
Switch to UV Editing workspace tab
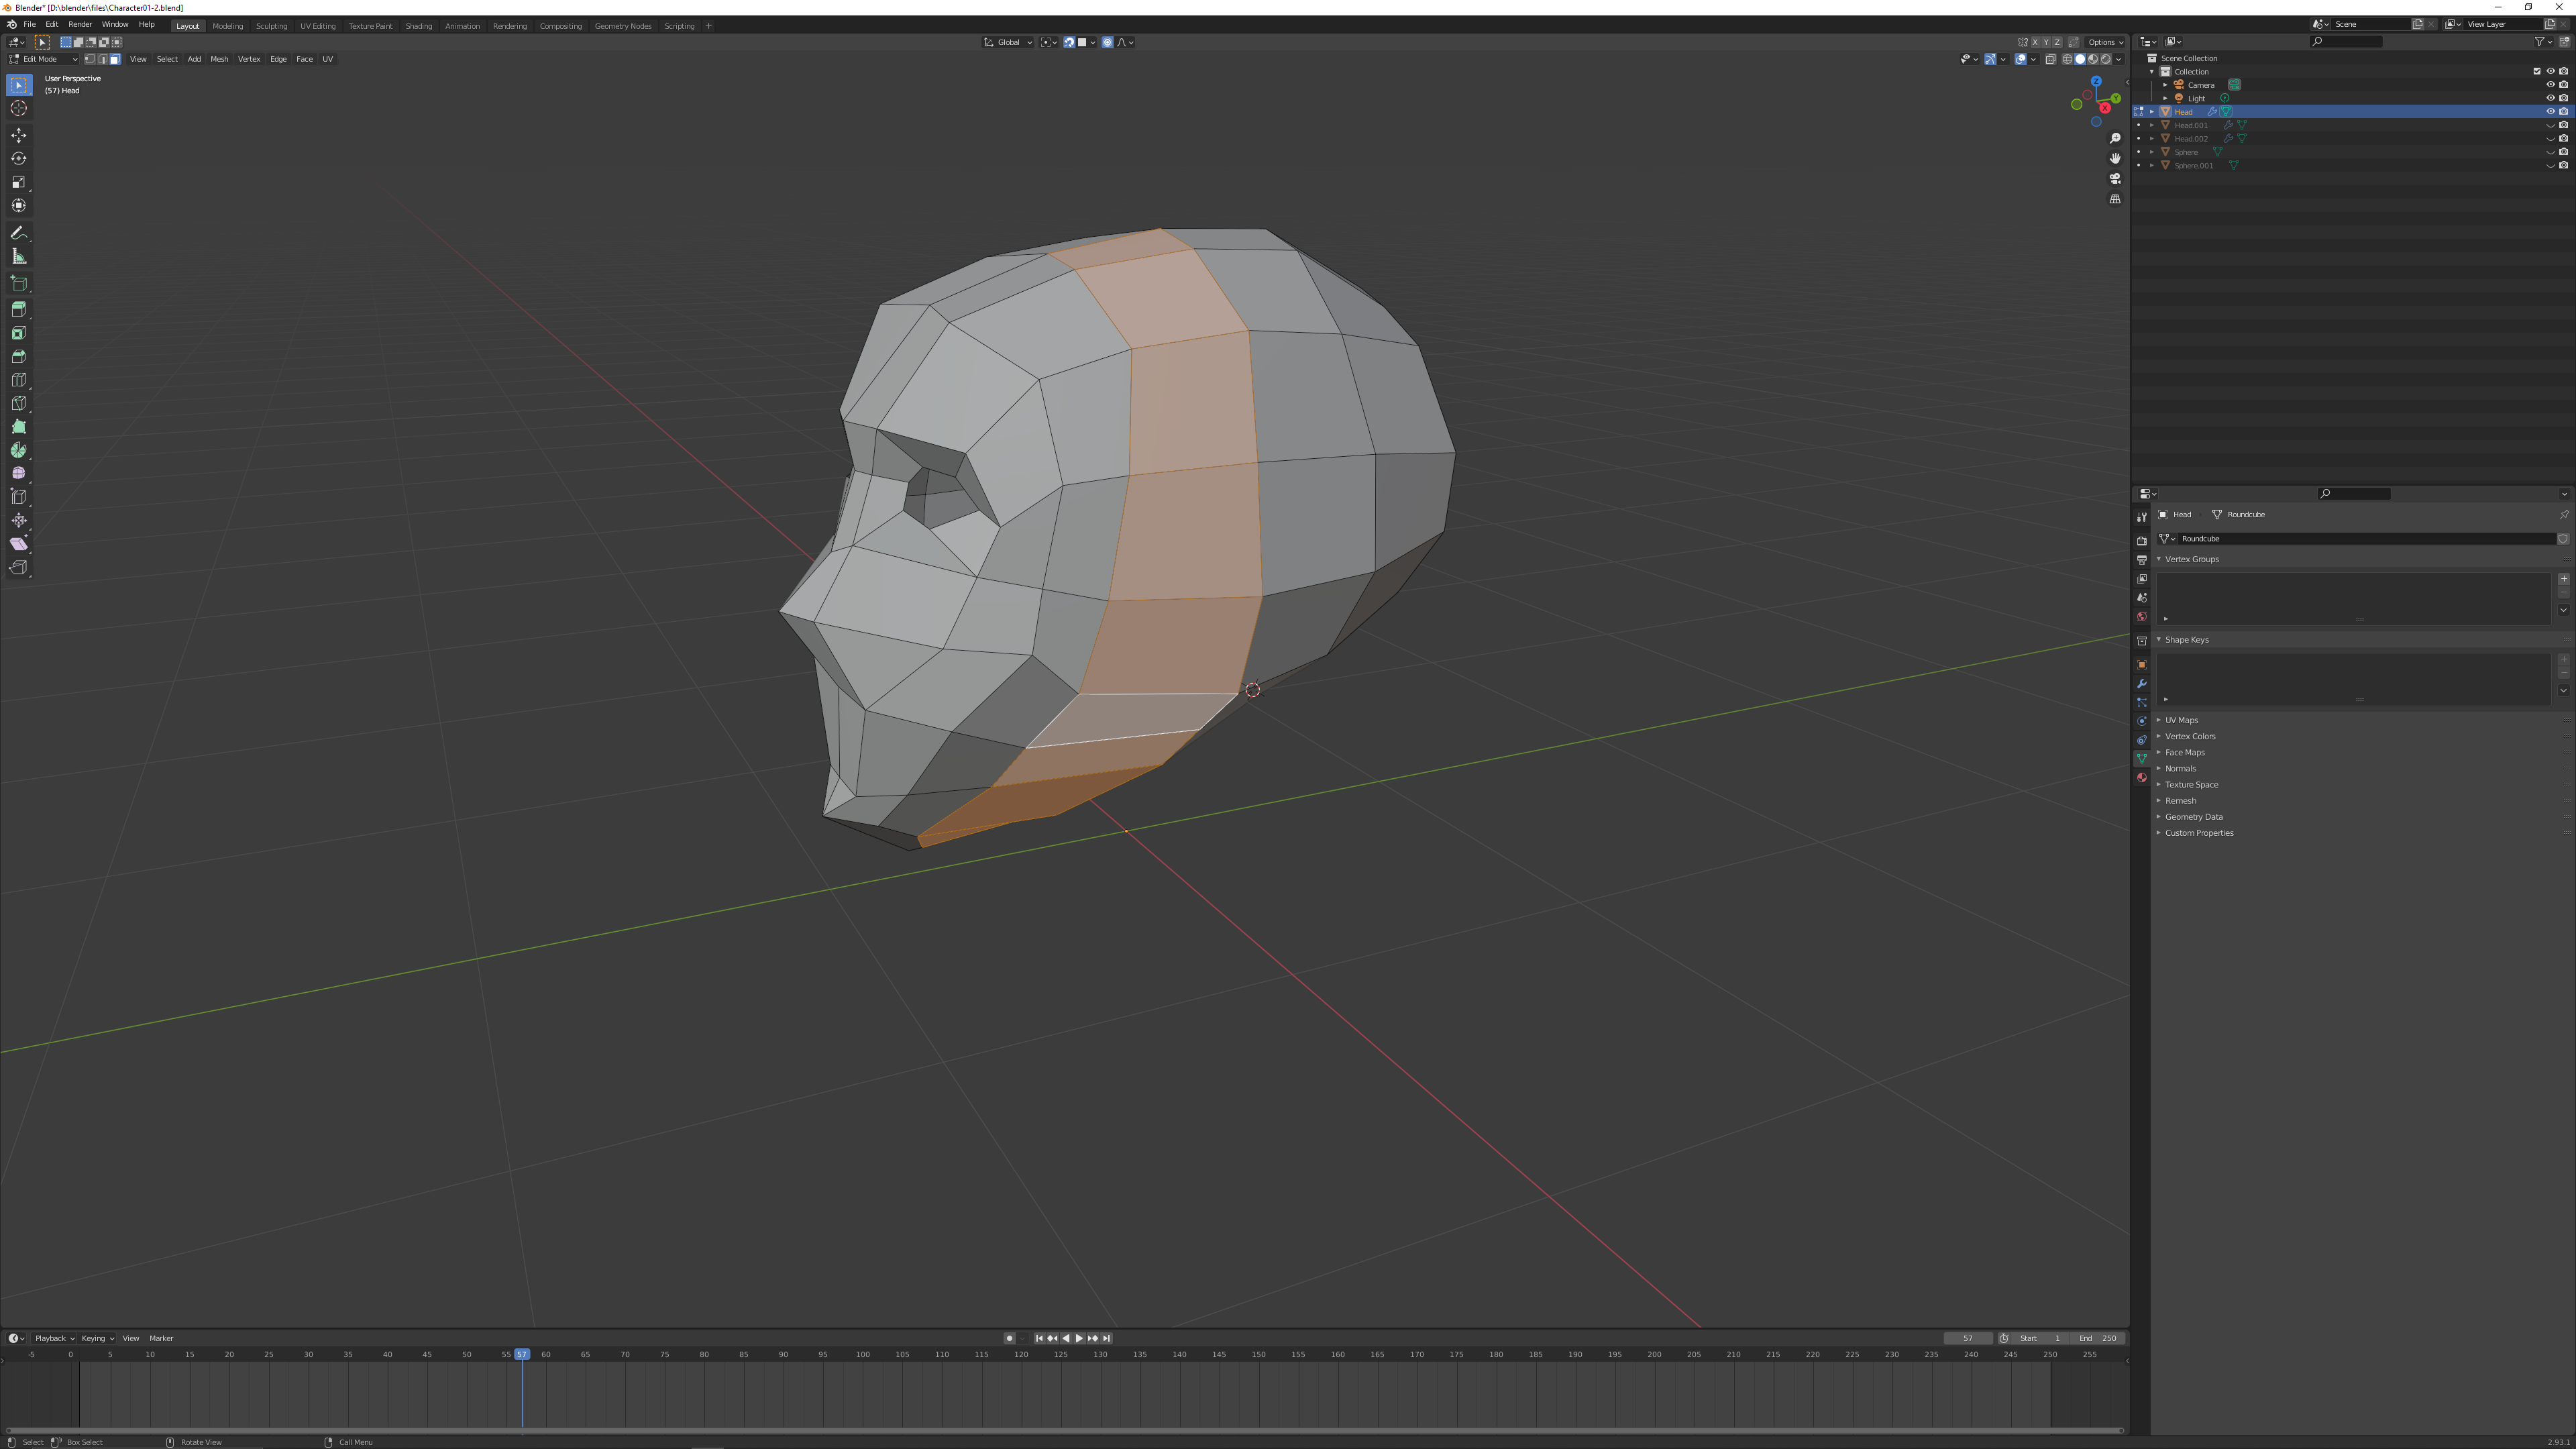click(x=318, y=26)
